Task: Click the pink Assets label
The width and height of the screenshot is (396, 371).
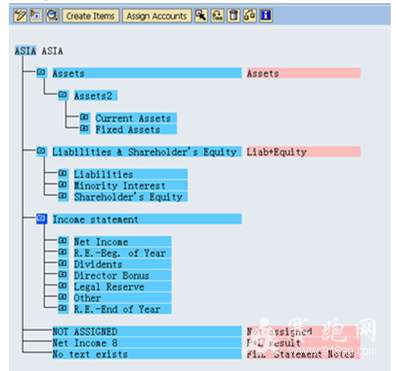Action: click(x=303, y=73)
